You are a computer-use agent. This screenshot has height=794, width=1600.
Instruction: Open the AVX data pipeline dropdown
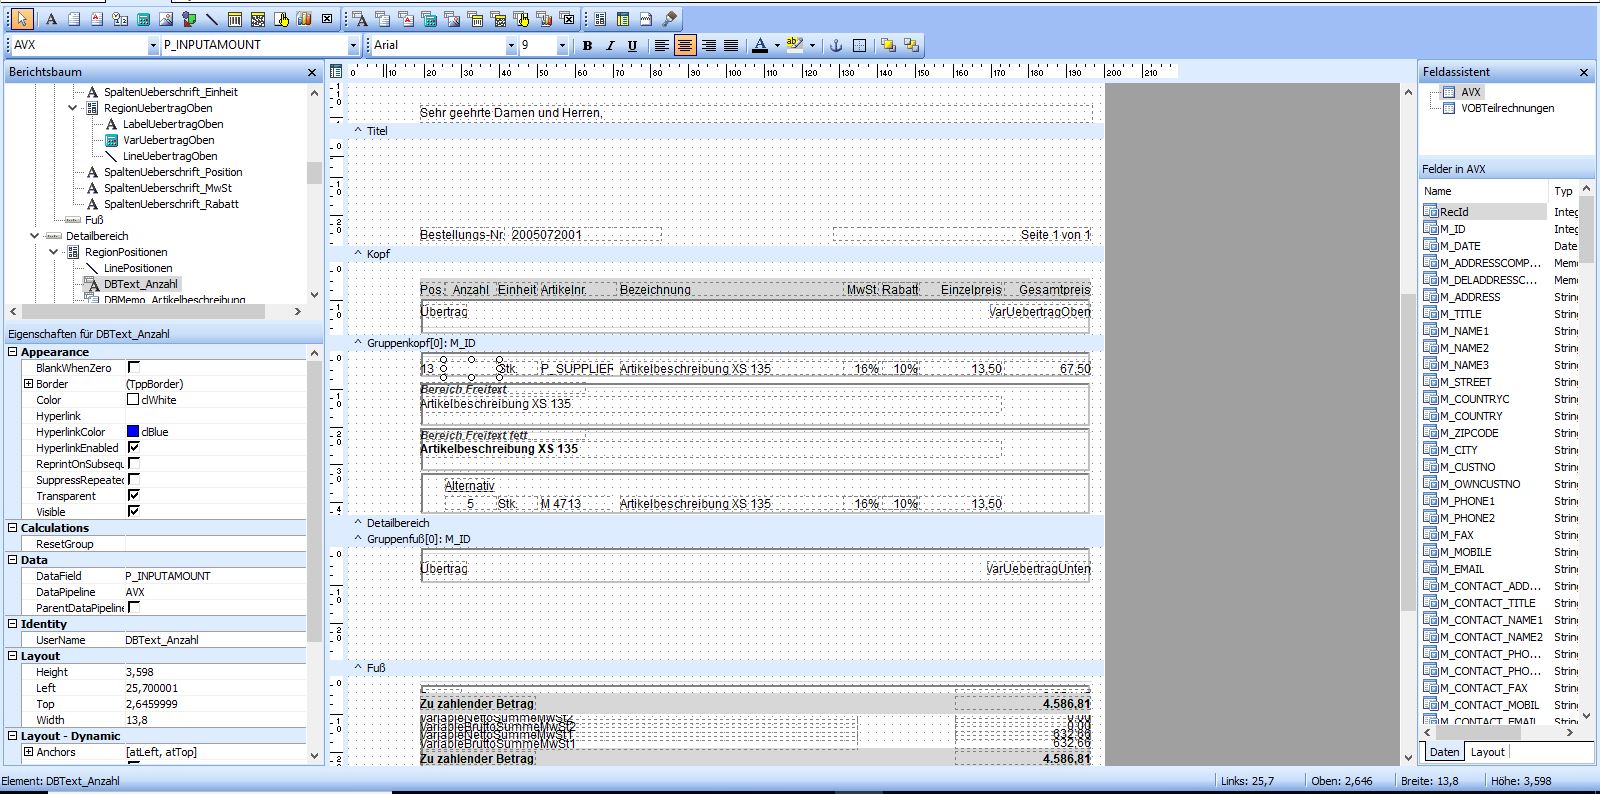[x=153, y=45]
